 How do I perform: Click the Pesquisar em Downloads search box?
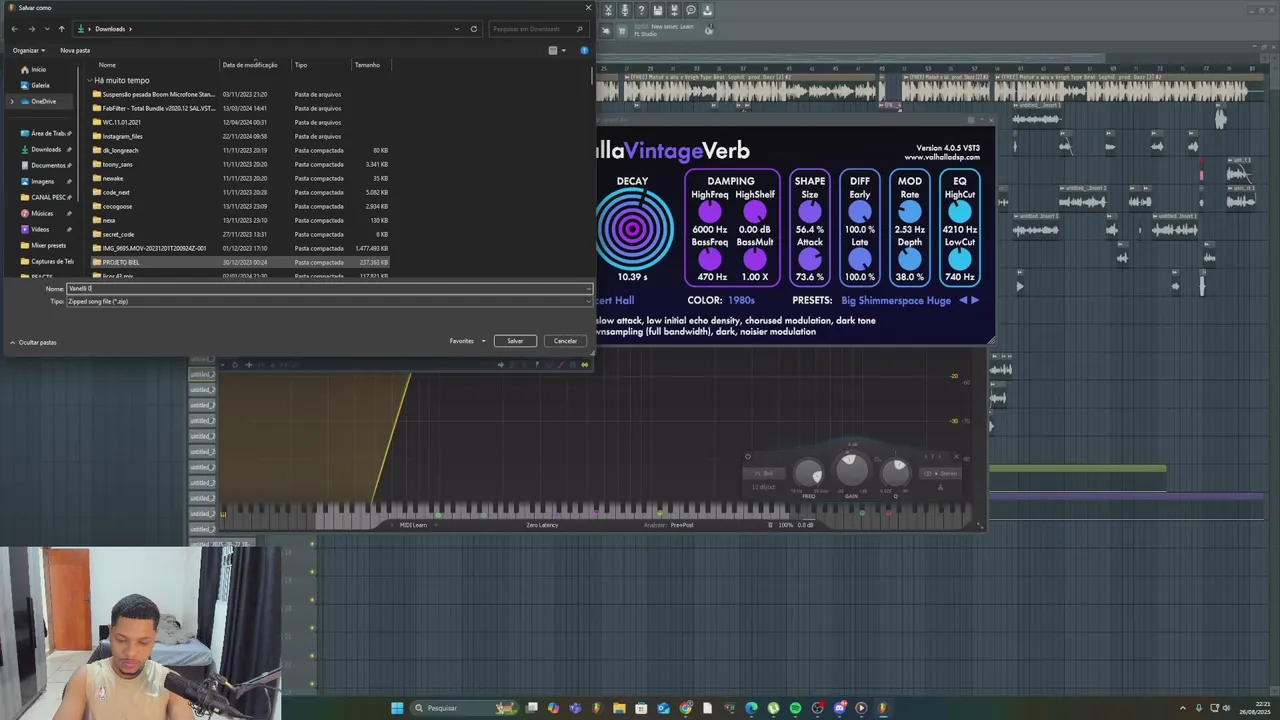[537, 29]
